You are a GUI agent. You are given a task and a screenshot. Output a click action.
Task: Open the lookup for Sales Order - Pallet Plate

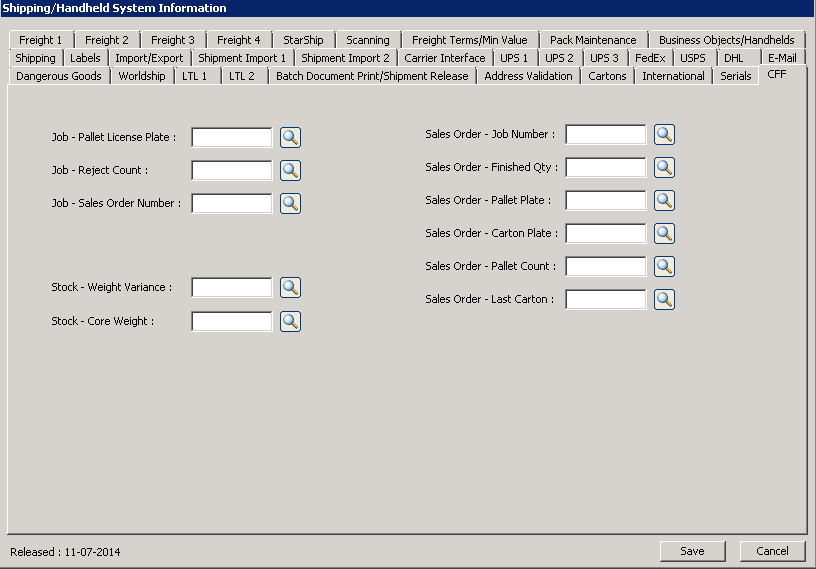[664, 201]
